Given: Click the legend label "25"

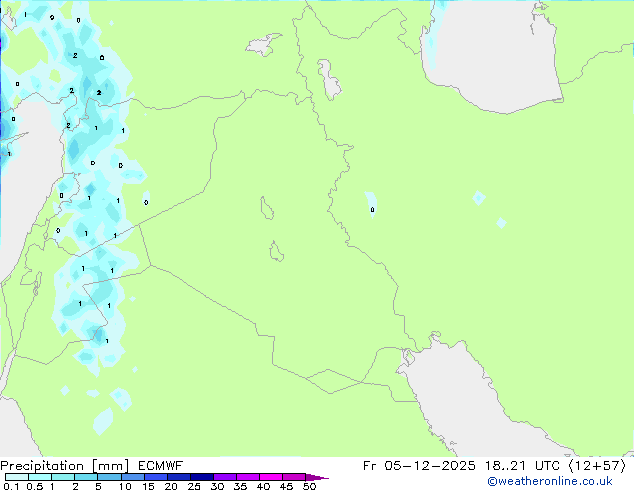Looking at the screenshot, I should (x=194, y=486).
